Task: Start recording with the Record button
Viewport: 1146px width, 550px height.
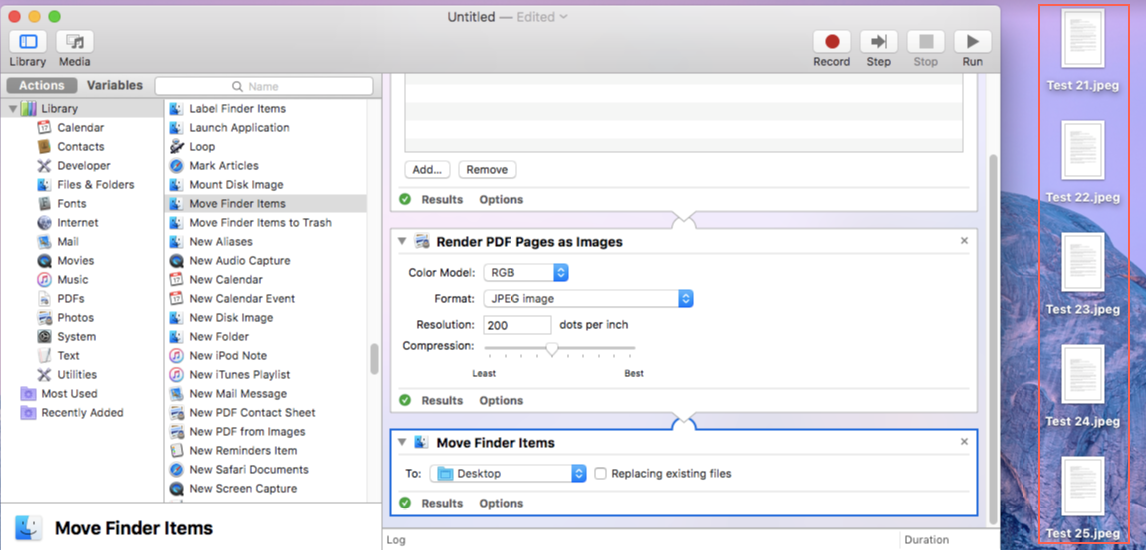Action: (832, 42)
